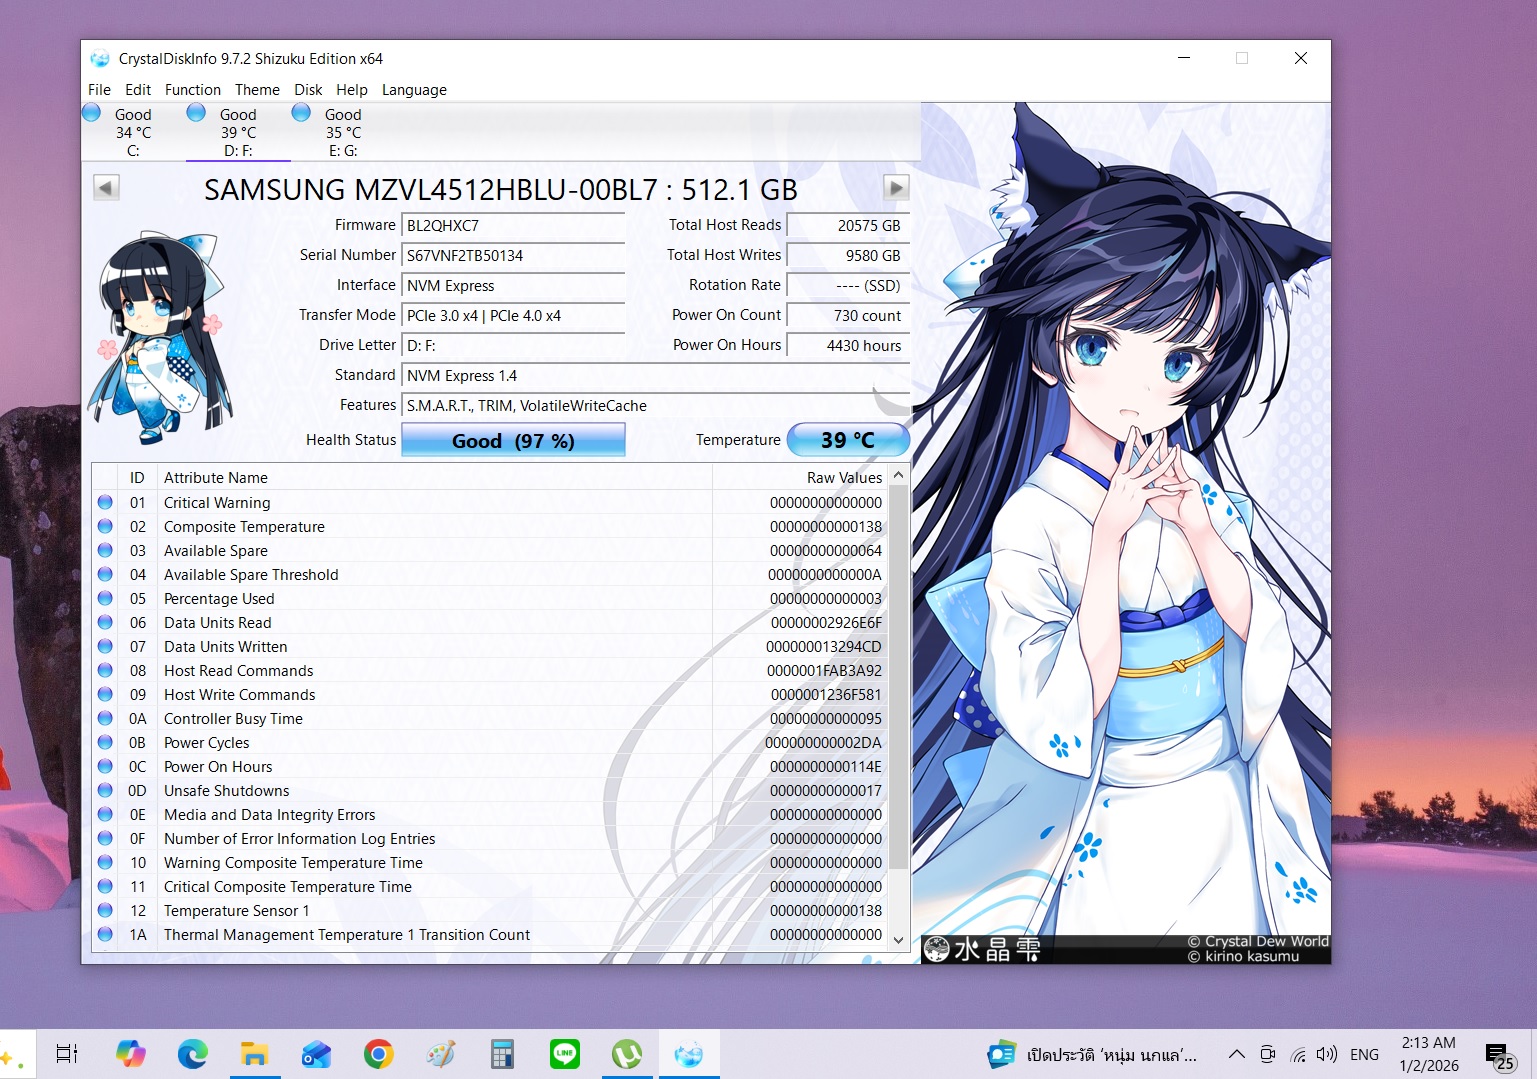This screenshot has height=1079, width=1537.
Task: Click the previous disk left arrow
Action: tap(106, 187)
